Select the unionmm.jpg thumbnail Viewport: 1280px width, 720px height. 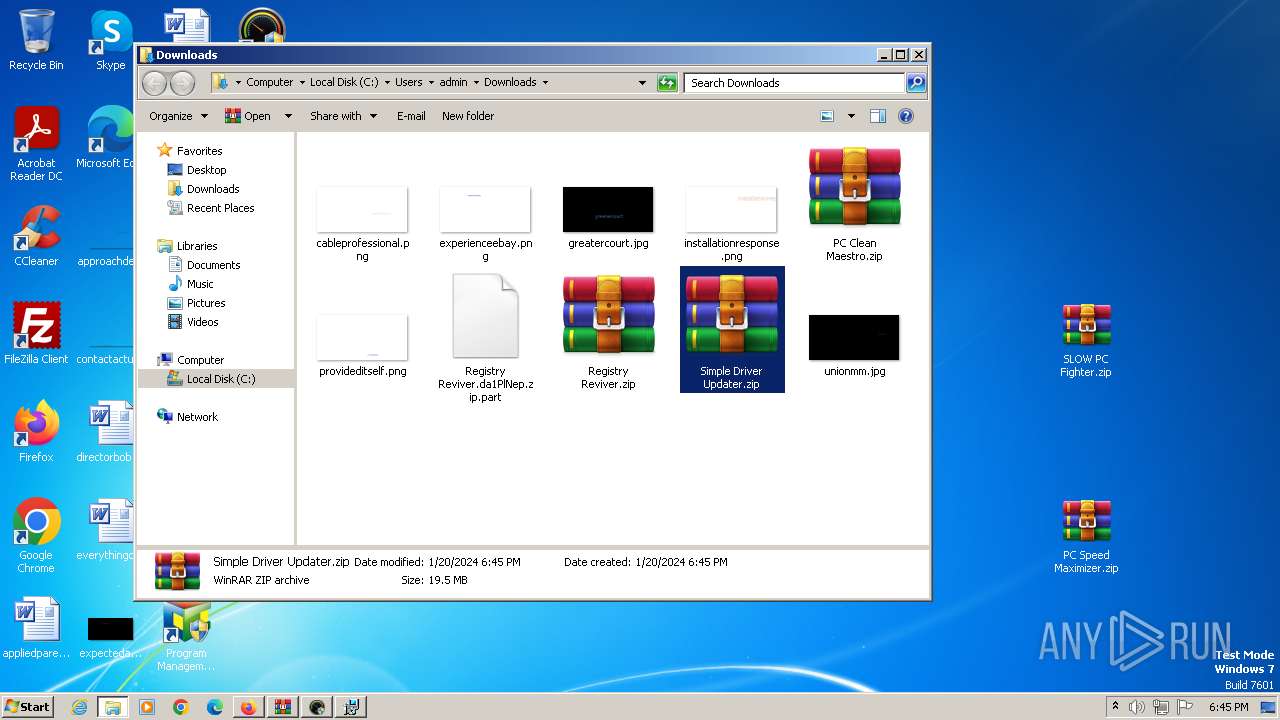tap(854, 345)
